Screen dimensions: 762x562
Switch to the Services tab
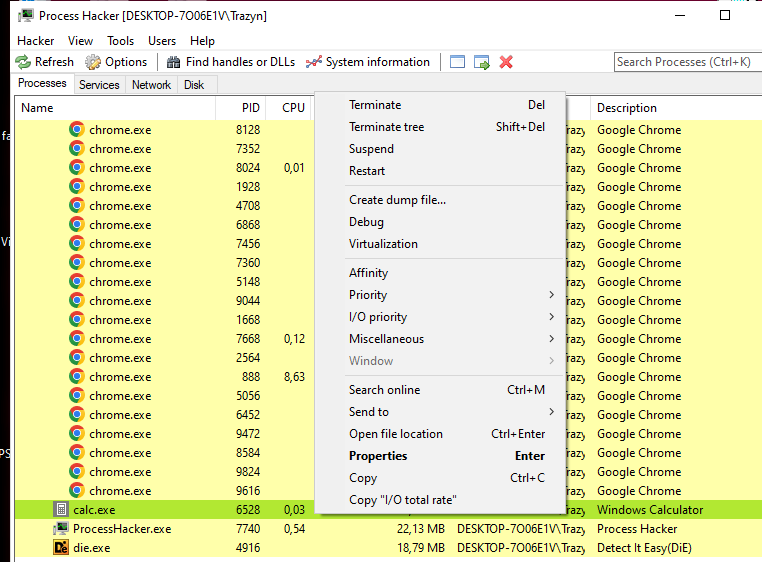pos(99,85)
